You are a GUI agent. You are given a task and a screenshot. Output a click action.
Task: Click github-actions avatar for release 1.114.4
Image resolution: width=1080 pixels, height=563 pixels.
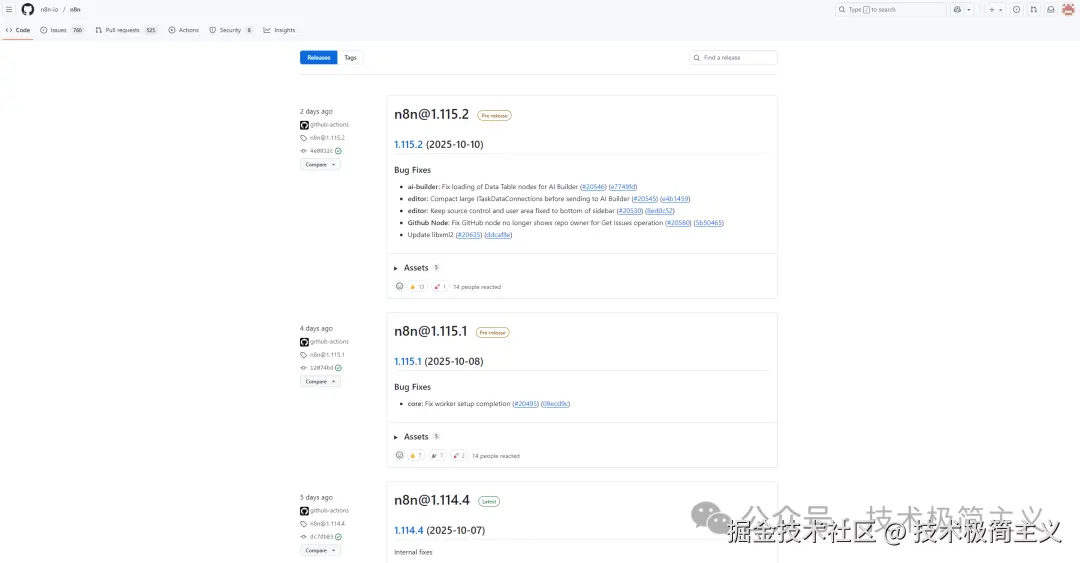[x=304, y=511]
